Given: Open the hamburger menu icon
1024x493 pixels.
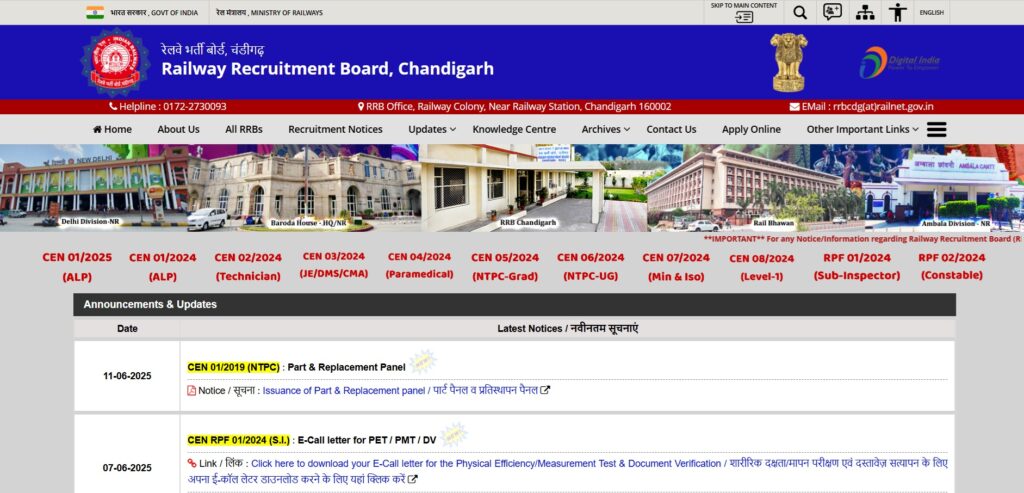Looking at the screenshot, I should 936,129.
